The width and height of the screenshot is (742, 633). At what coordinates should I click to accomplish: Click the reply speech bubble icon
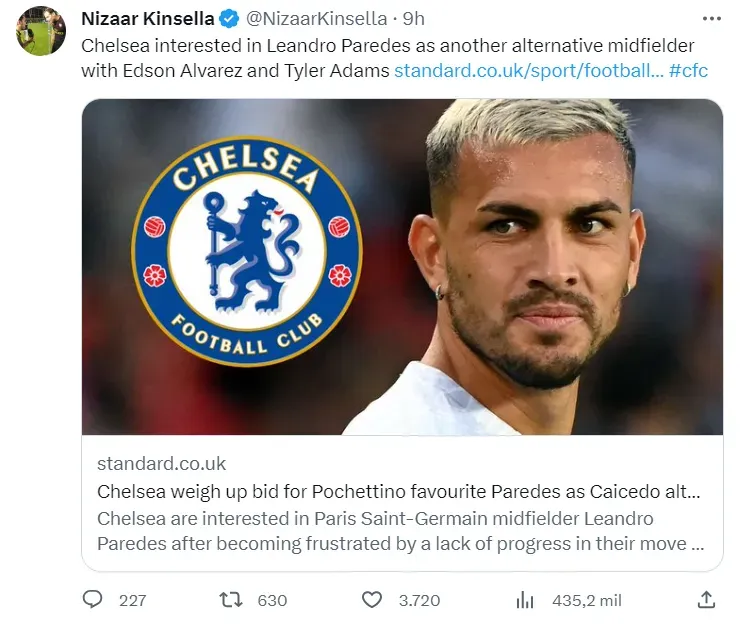click(x=93, y=600)
